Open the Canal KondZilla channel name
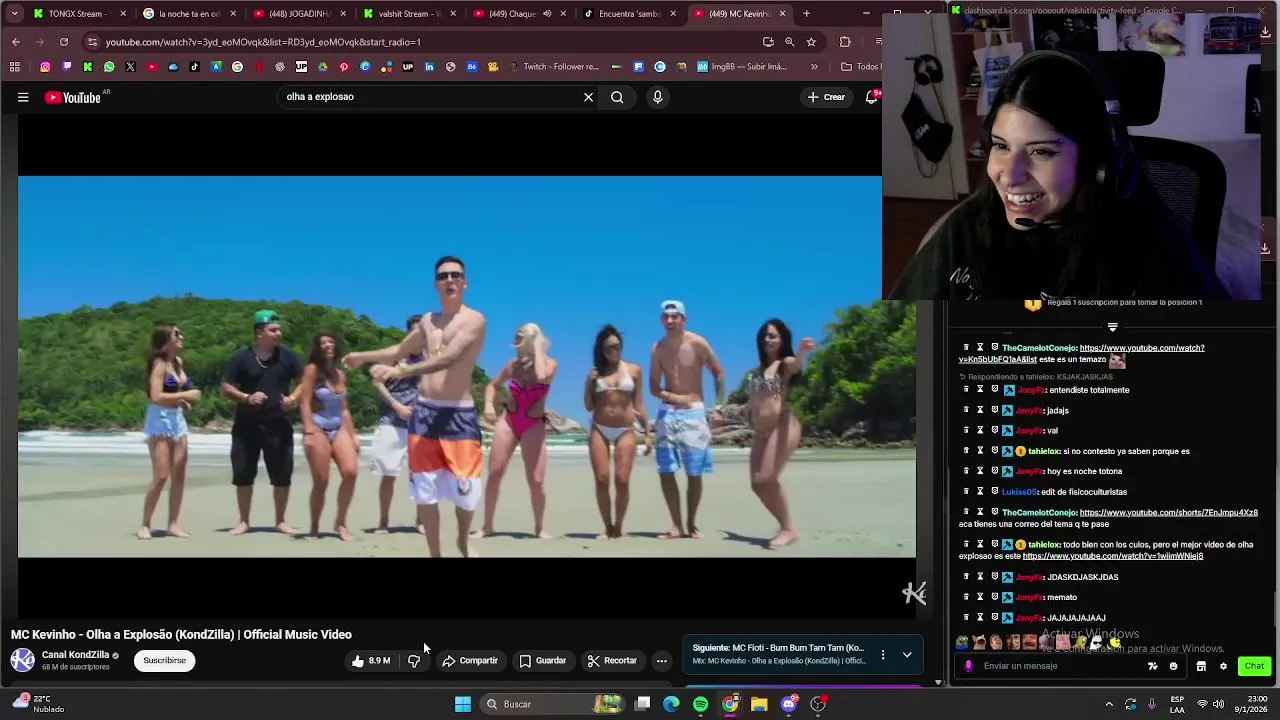 pos(75,655)
